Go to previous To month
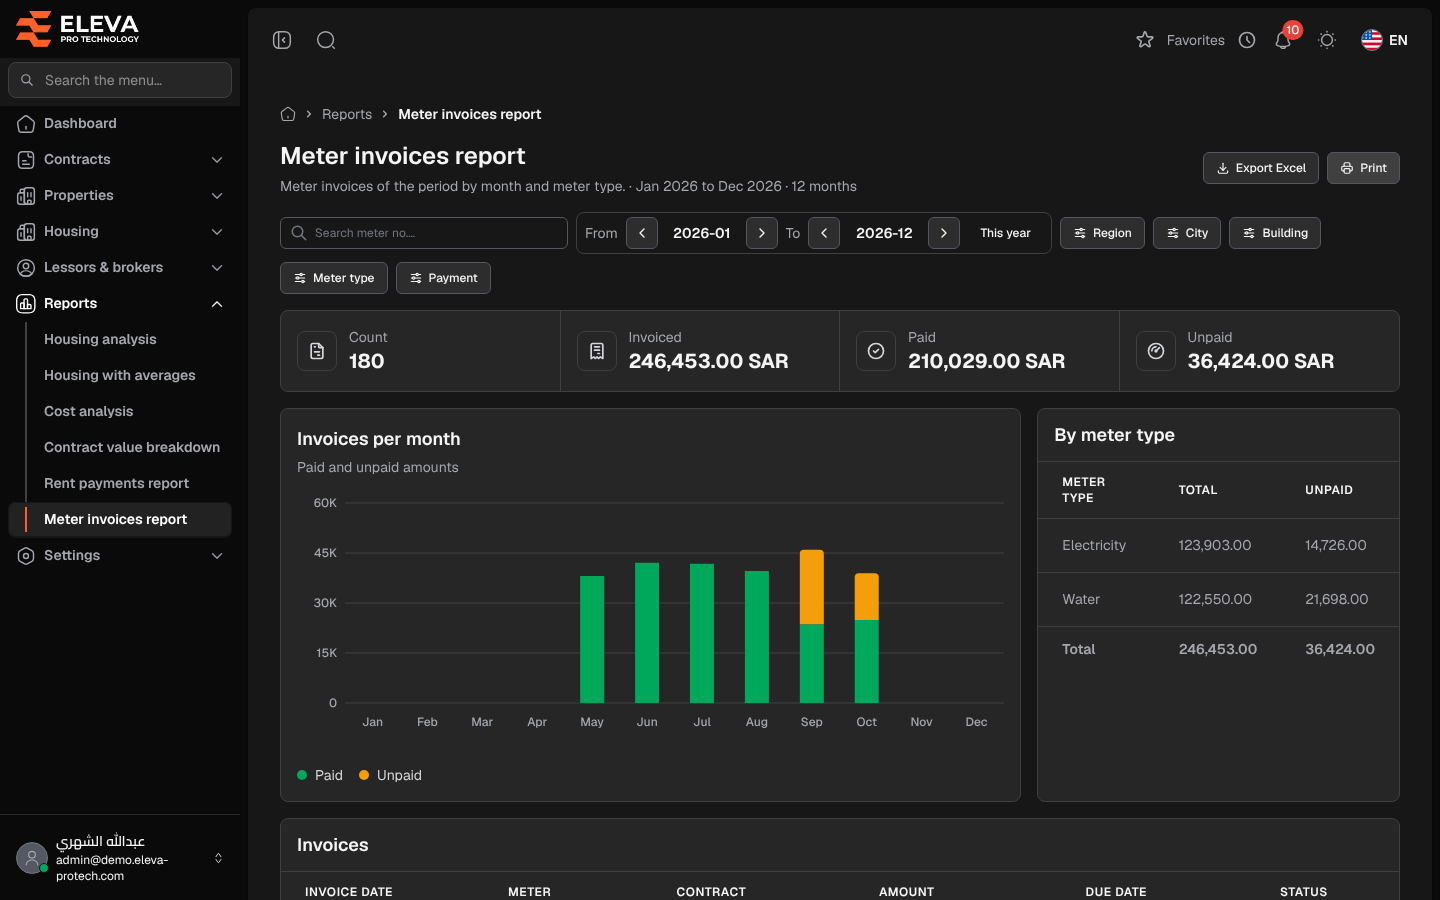This screenshot has height=900, width=1440. click(824, 233)
